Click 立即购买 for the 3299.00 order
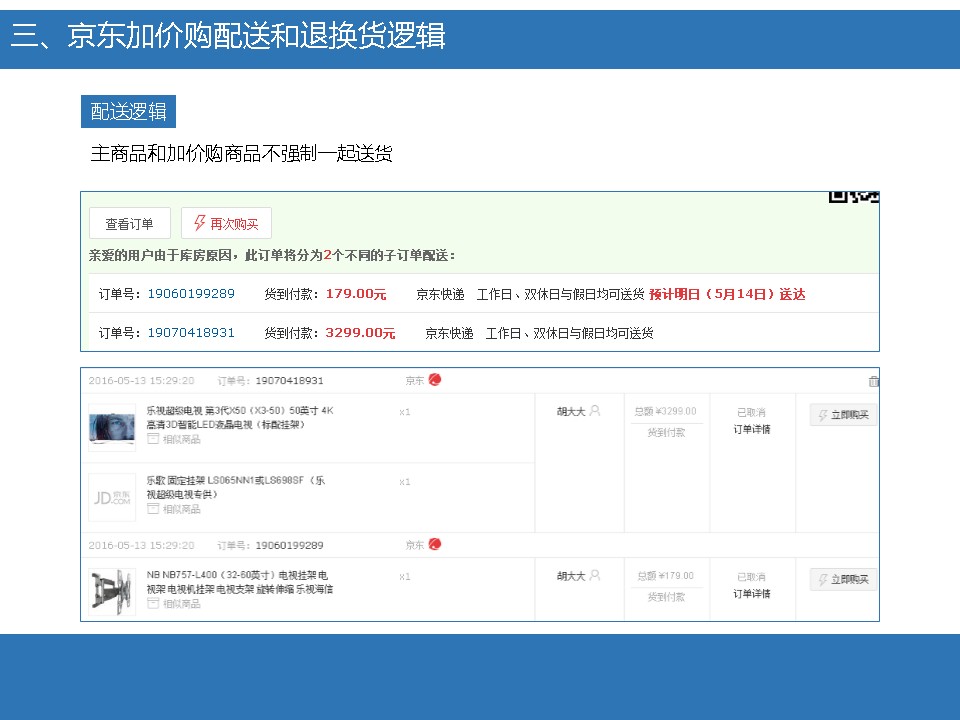 [x=843, y=414]
